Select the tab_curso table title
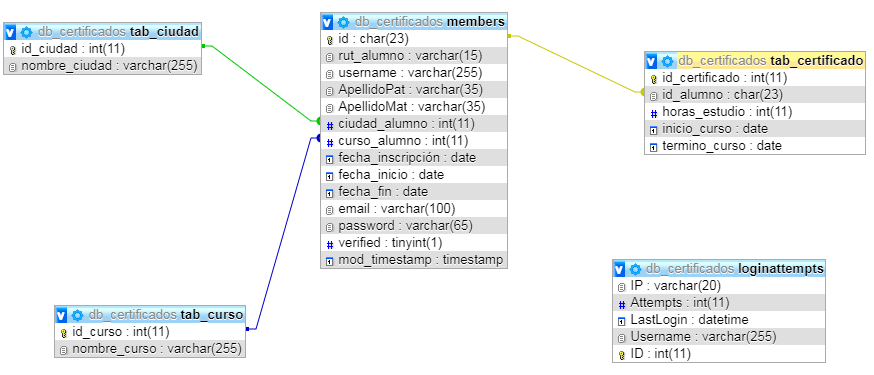 tap(166, 314)
